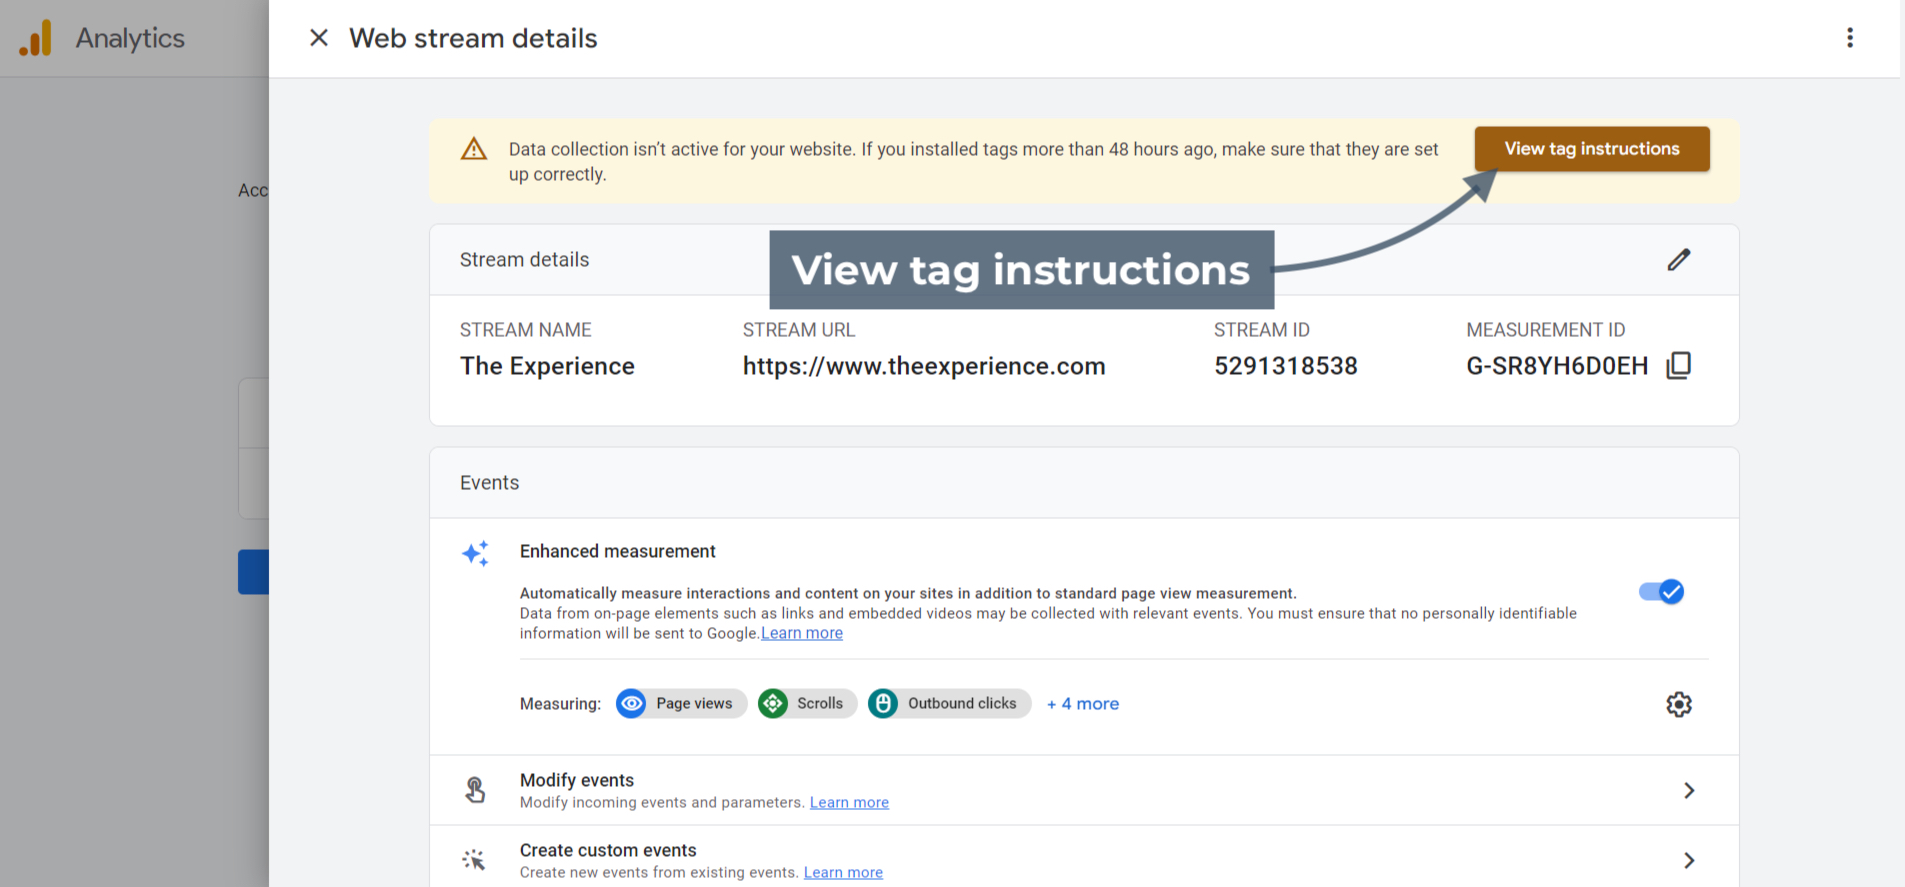Click the View tag instructions button
Viewport: 1905px width, 887px height.
1591,149
